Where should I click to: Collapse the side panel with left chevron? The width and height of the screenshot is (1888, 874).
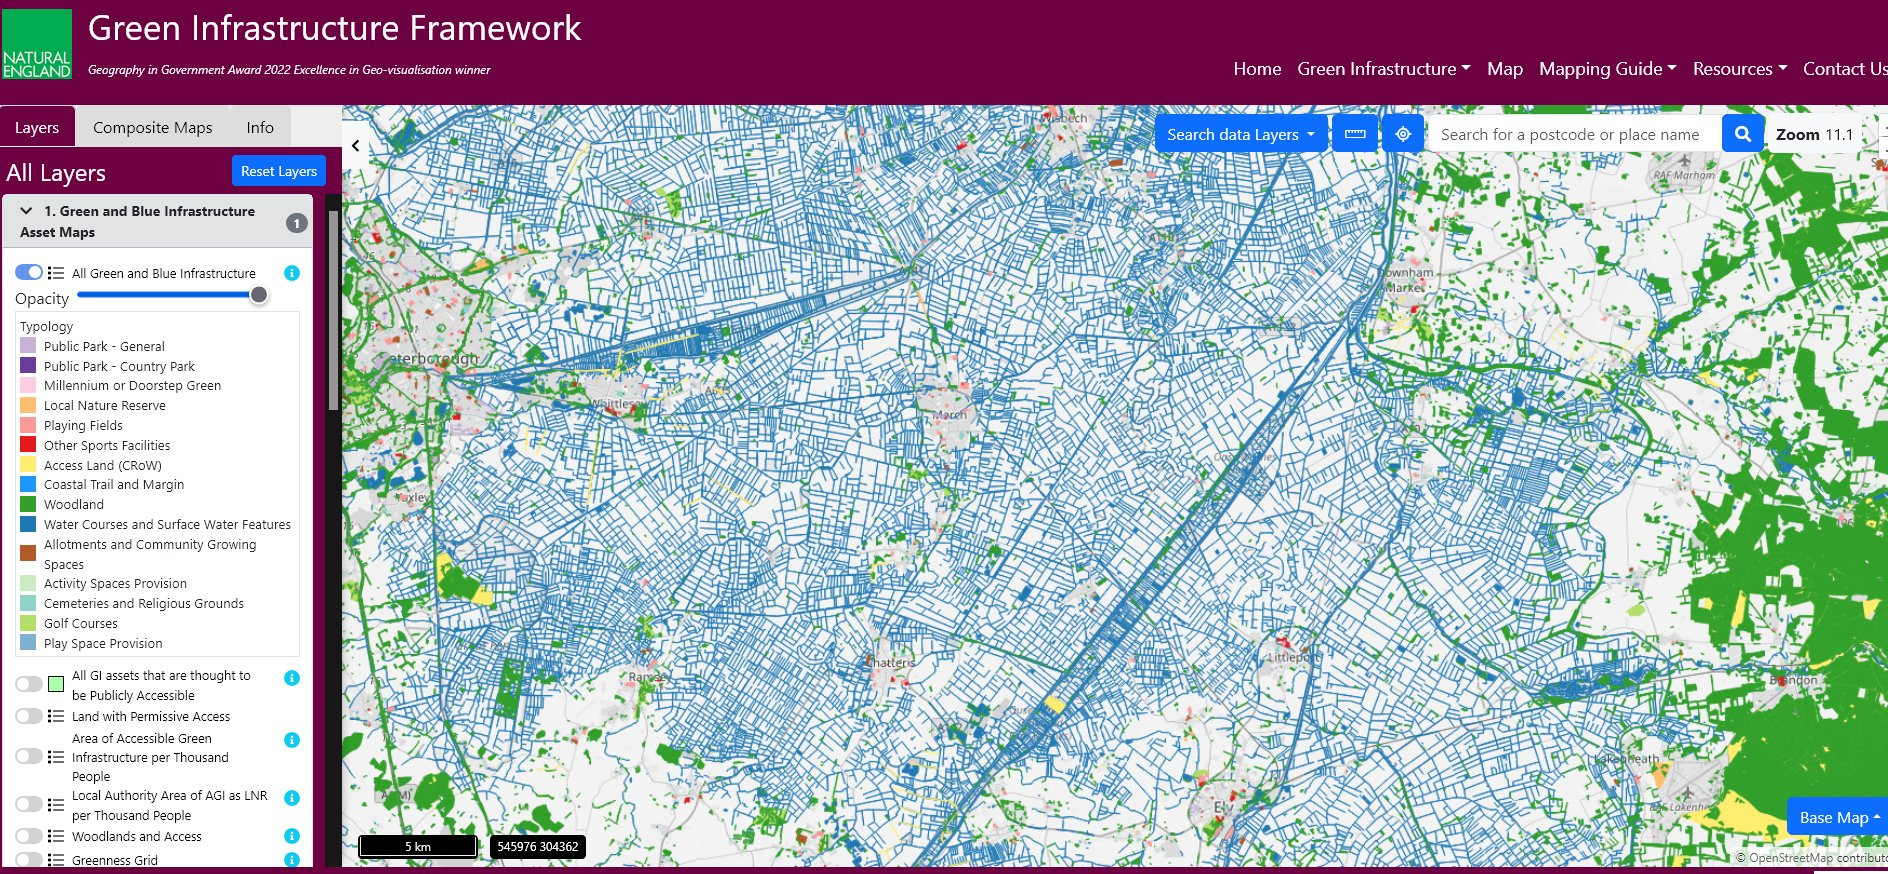356,146
